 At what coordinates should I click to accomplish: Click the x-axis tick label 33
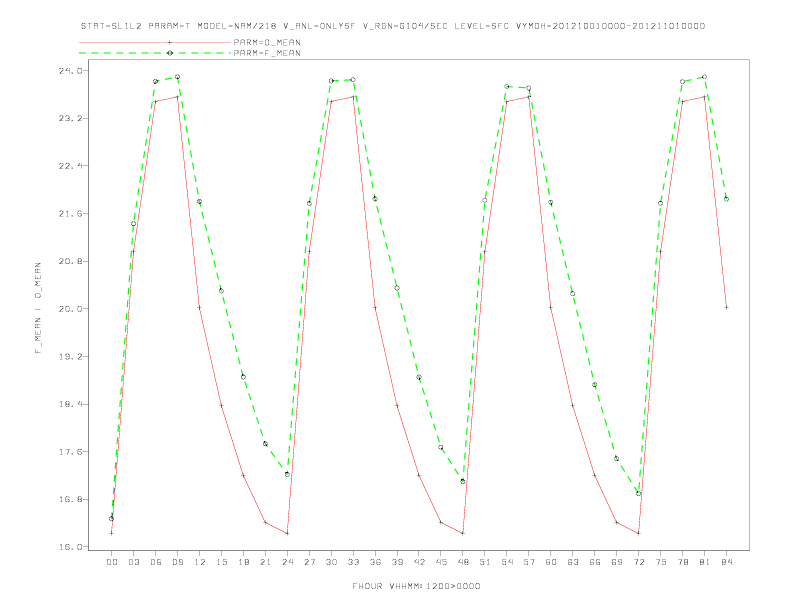353,562
